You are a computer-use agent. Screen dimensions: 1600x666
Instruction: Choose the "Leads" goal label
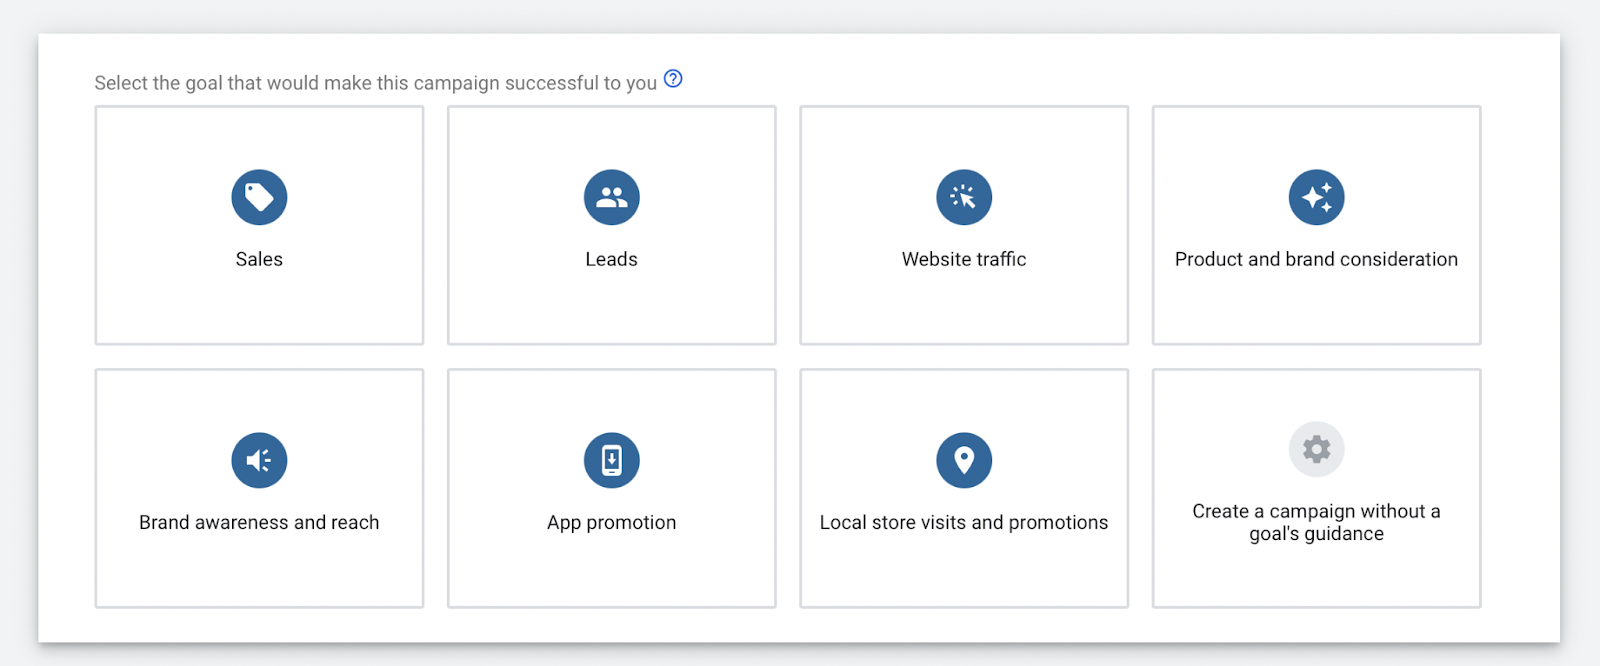coord(611,259)
